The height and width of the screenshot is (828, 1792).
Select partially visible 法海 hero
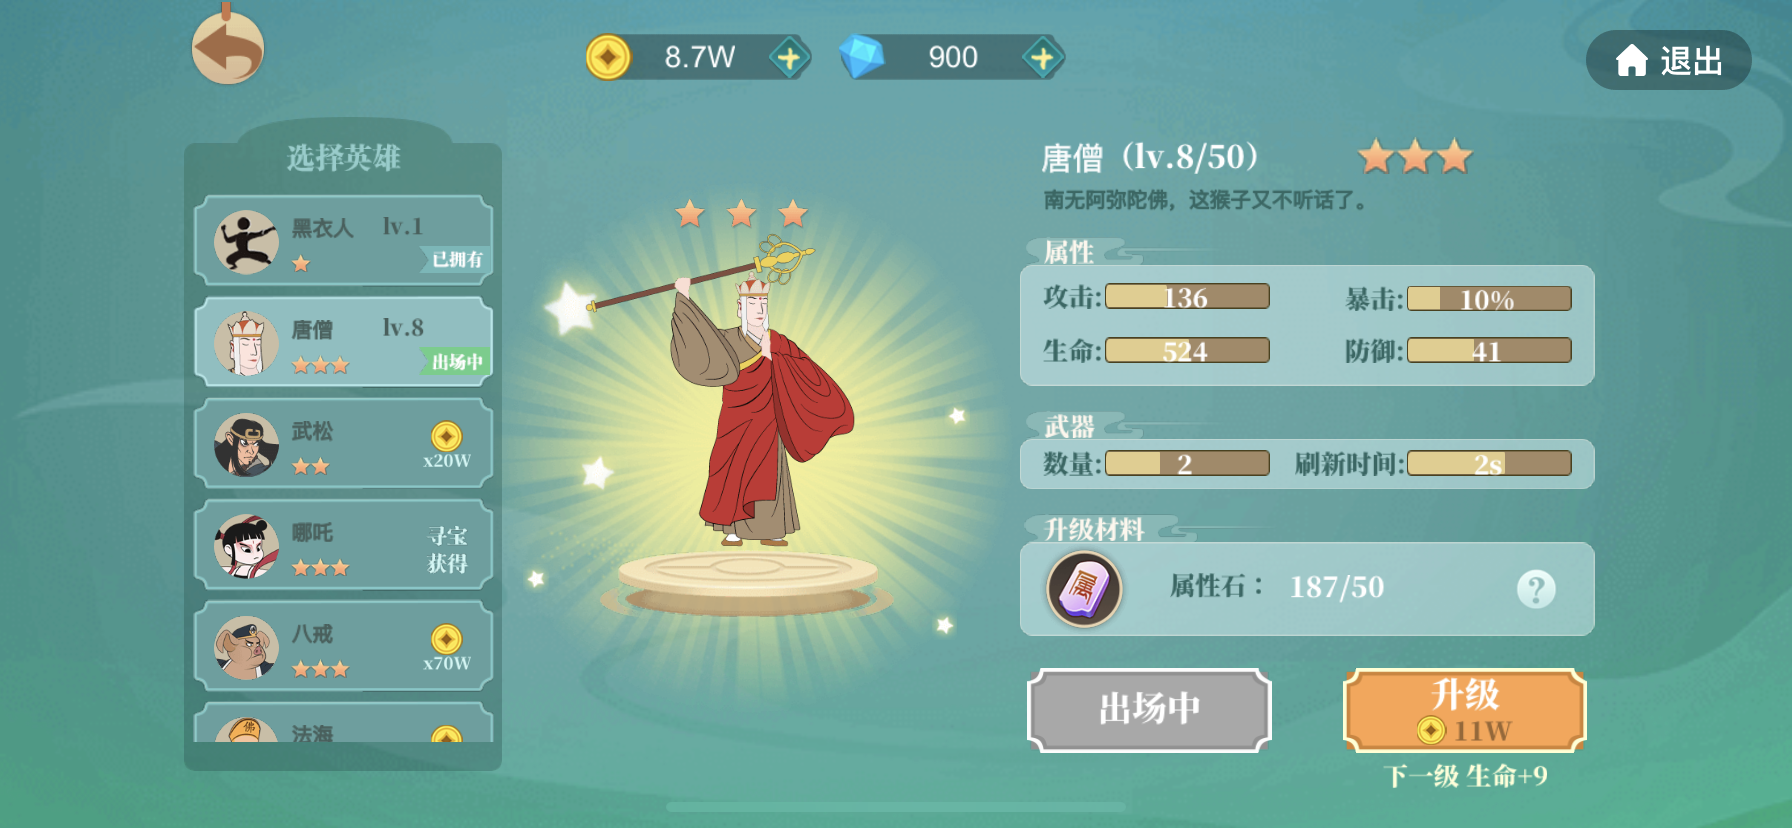[x=343, y=723]
